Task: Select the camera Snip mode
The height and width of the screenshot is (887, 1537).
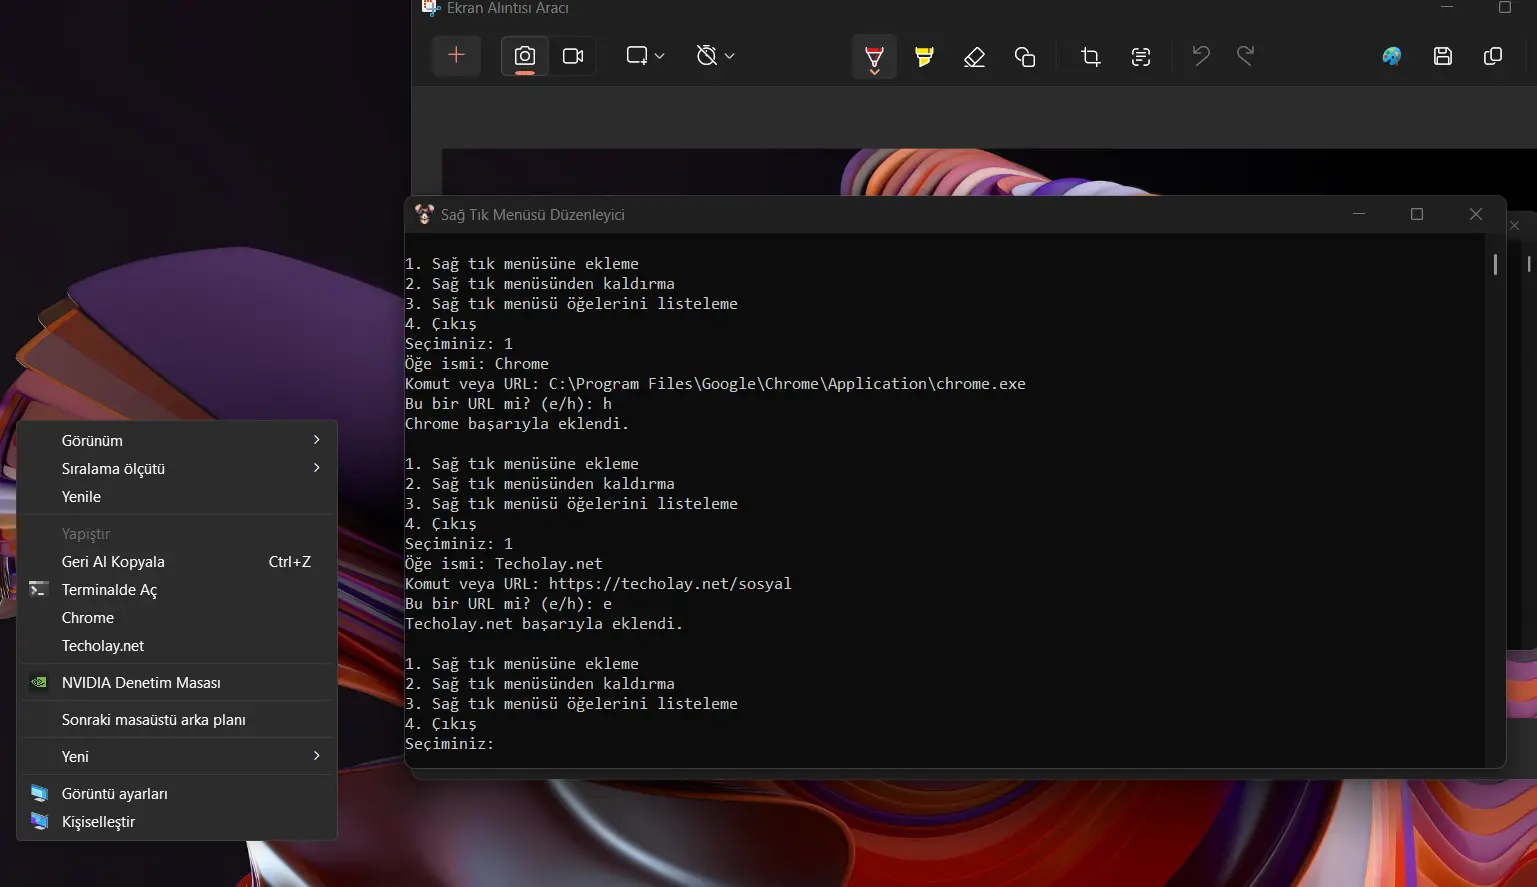Action: (x=524, y=56)
